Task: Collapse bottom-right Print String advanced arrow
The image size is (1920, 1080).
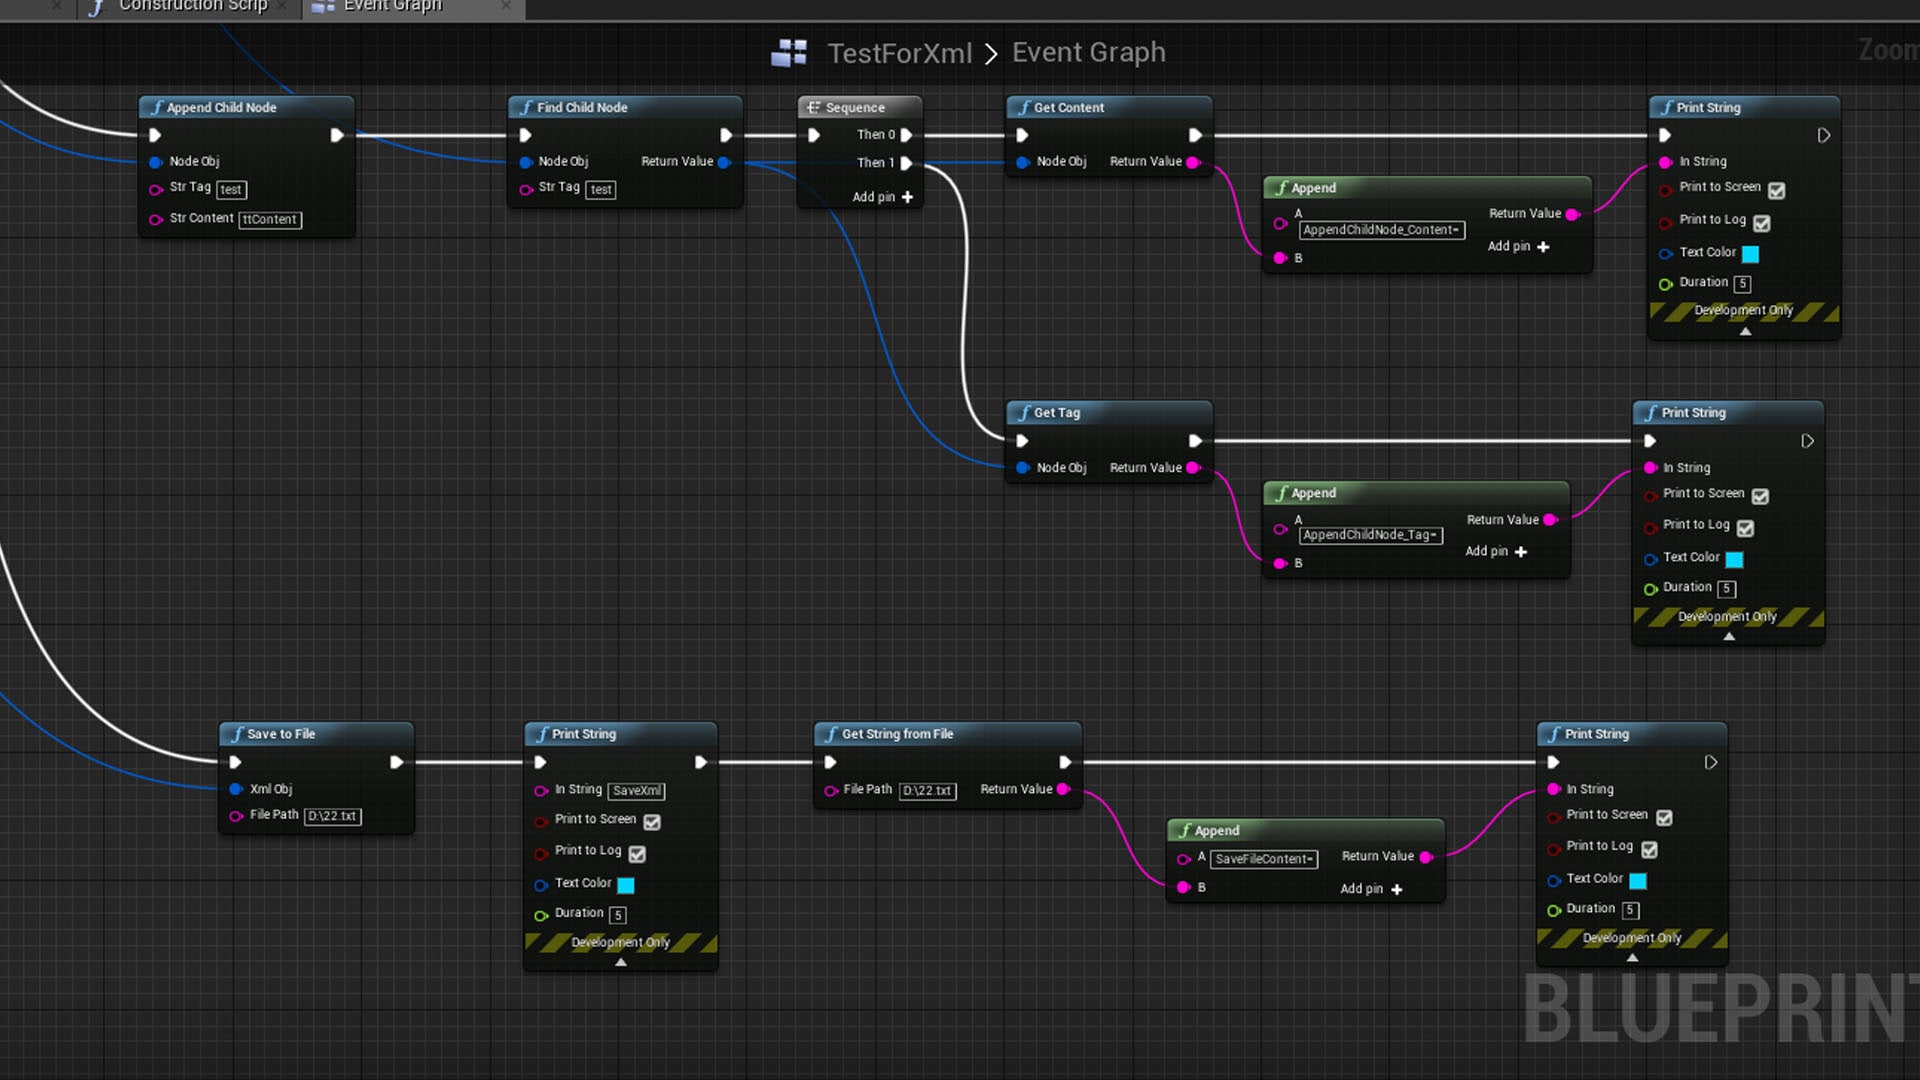Action: point(1632,957)
